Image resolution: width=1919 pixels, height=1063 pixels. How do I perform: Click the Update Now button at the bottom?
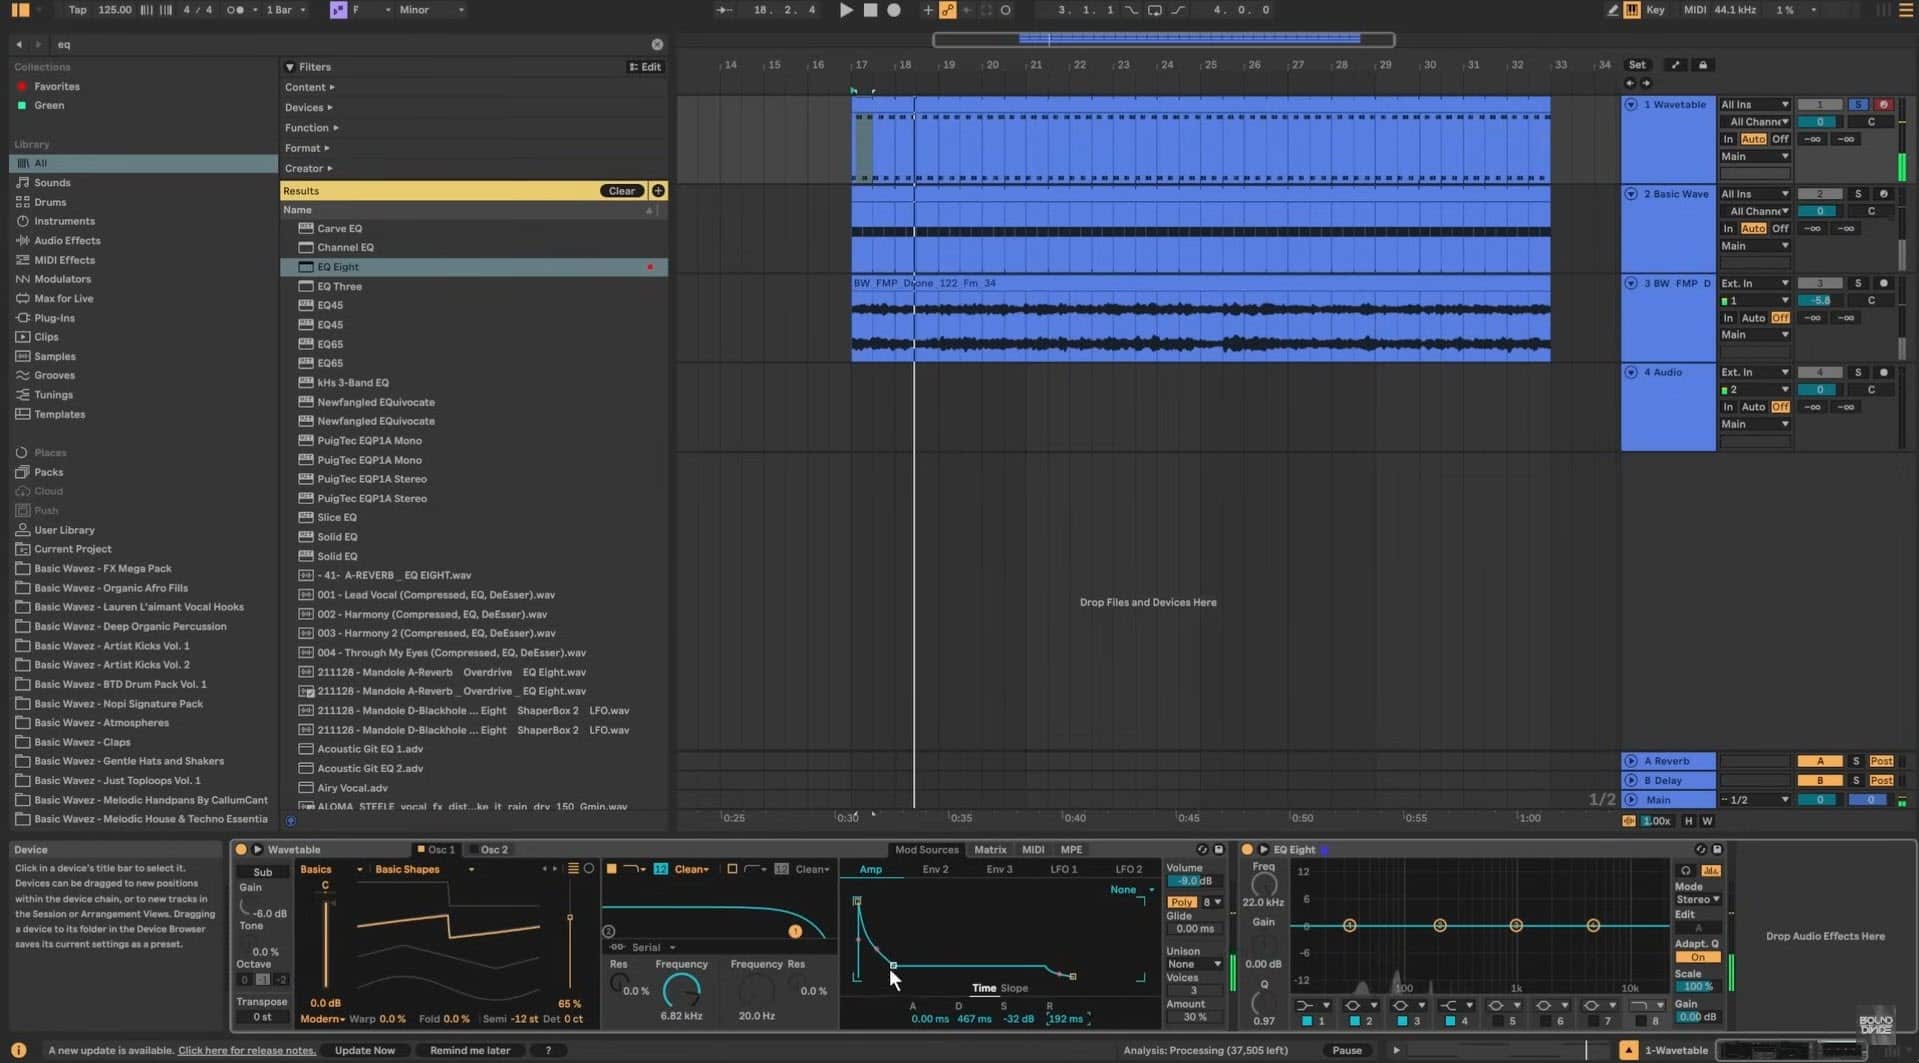pyautogui.click(x=365, y=1050)
